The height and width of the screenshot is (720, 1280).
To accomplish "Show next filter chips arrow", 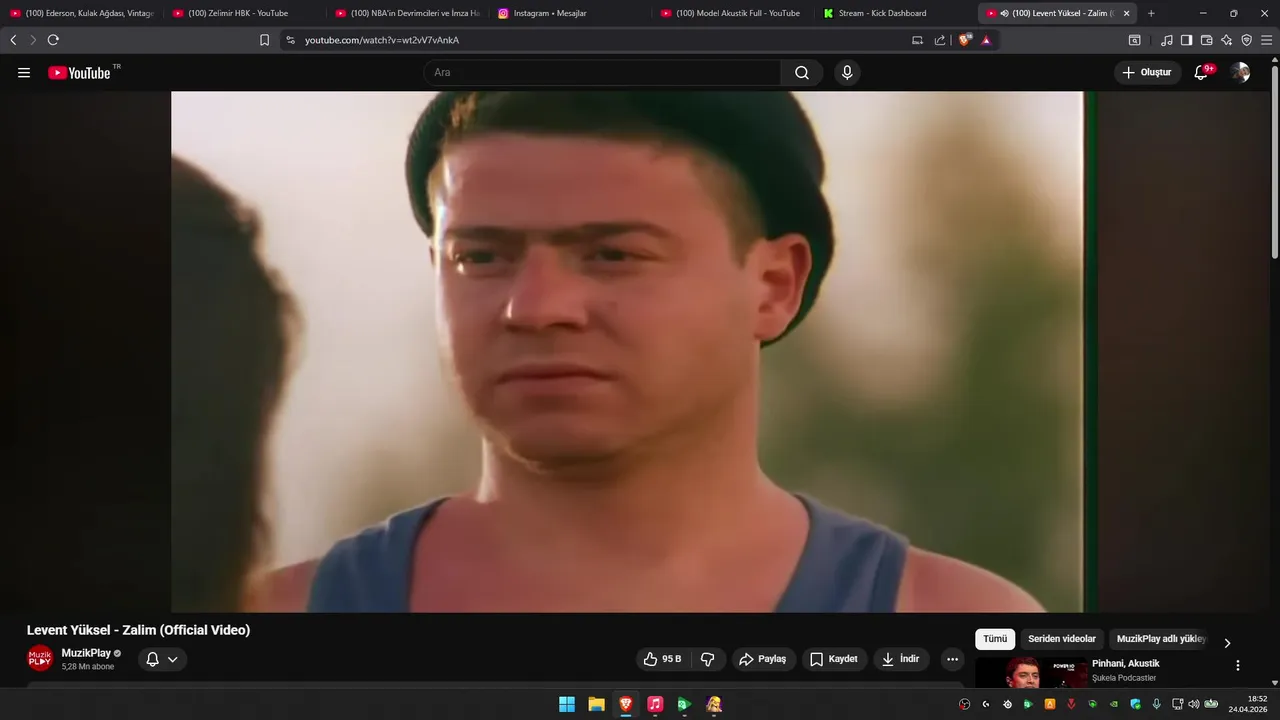I will (x=1227, y=643).
